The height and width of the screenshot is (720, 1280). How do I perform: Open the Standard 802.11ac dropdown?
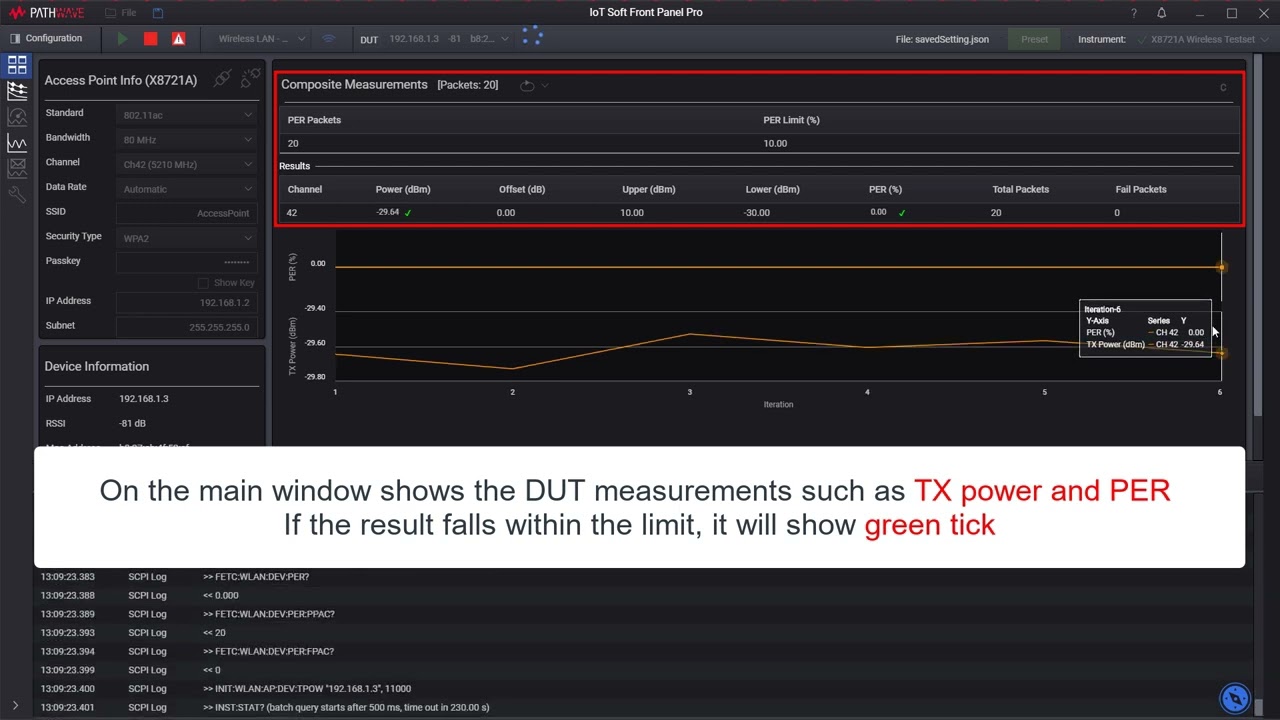186,115
